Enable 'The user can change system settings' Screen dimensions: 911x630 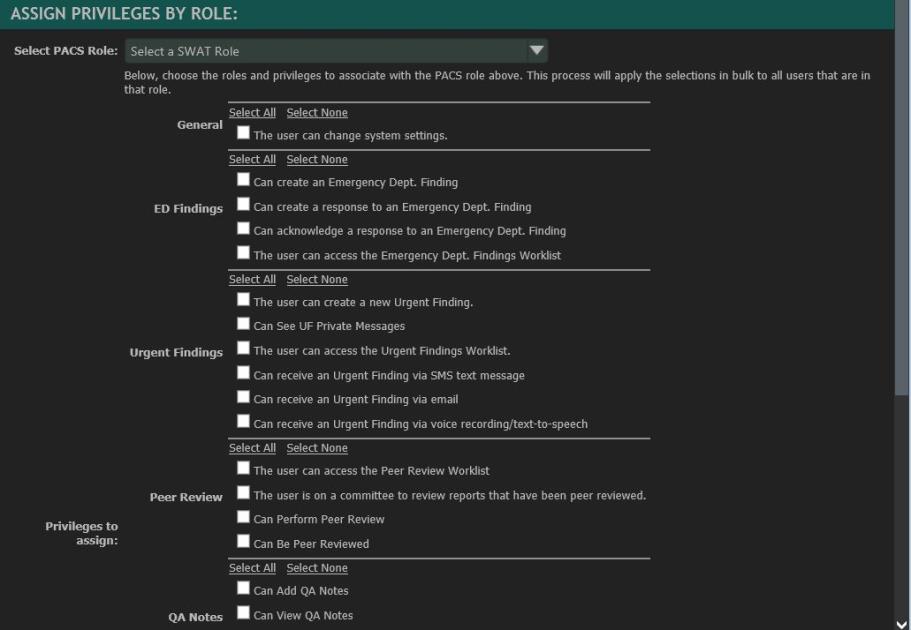click(x=241, y=134)
